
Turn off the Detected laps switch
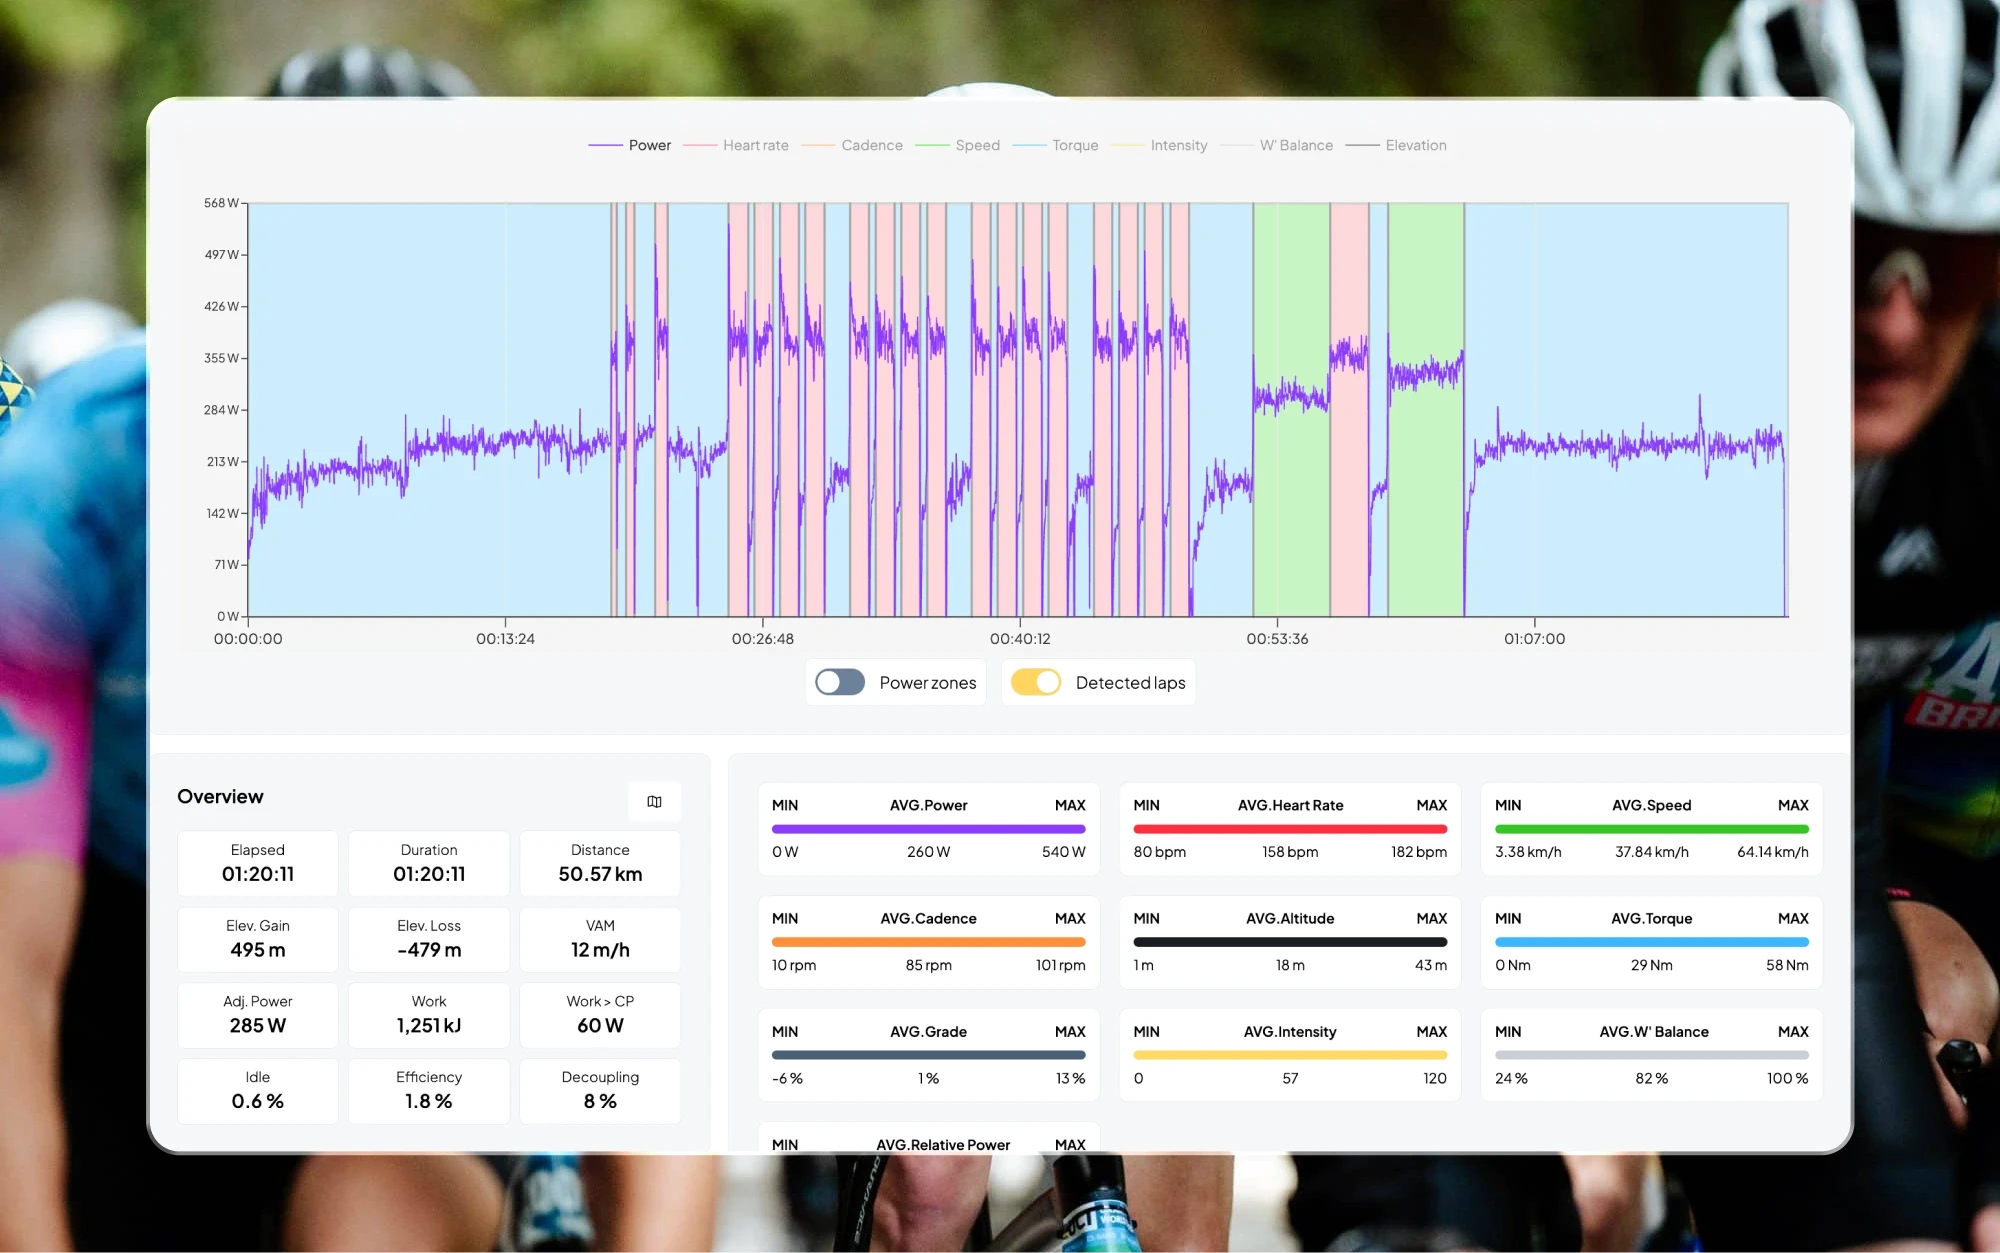(1035, 682)
